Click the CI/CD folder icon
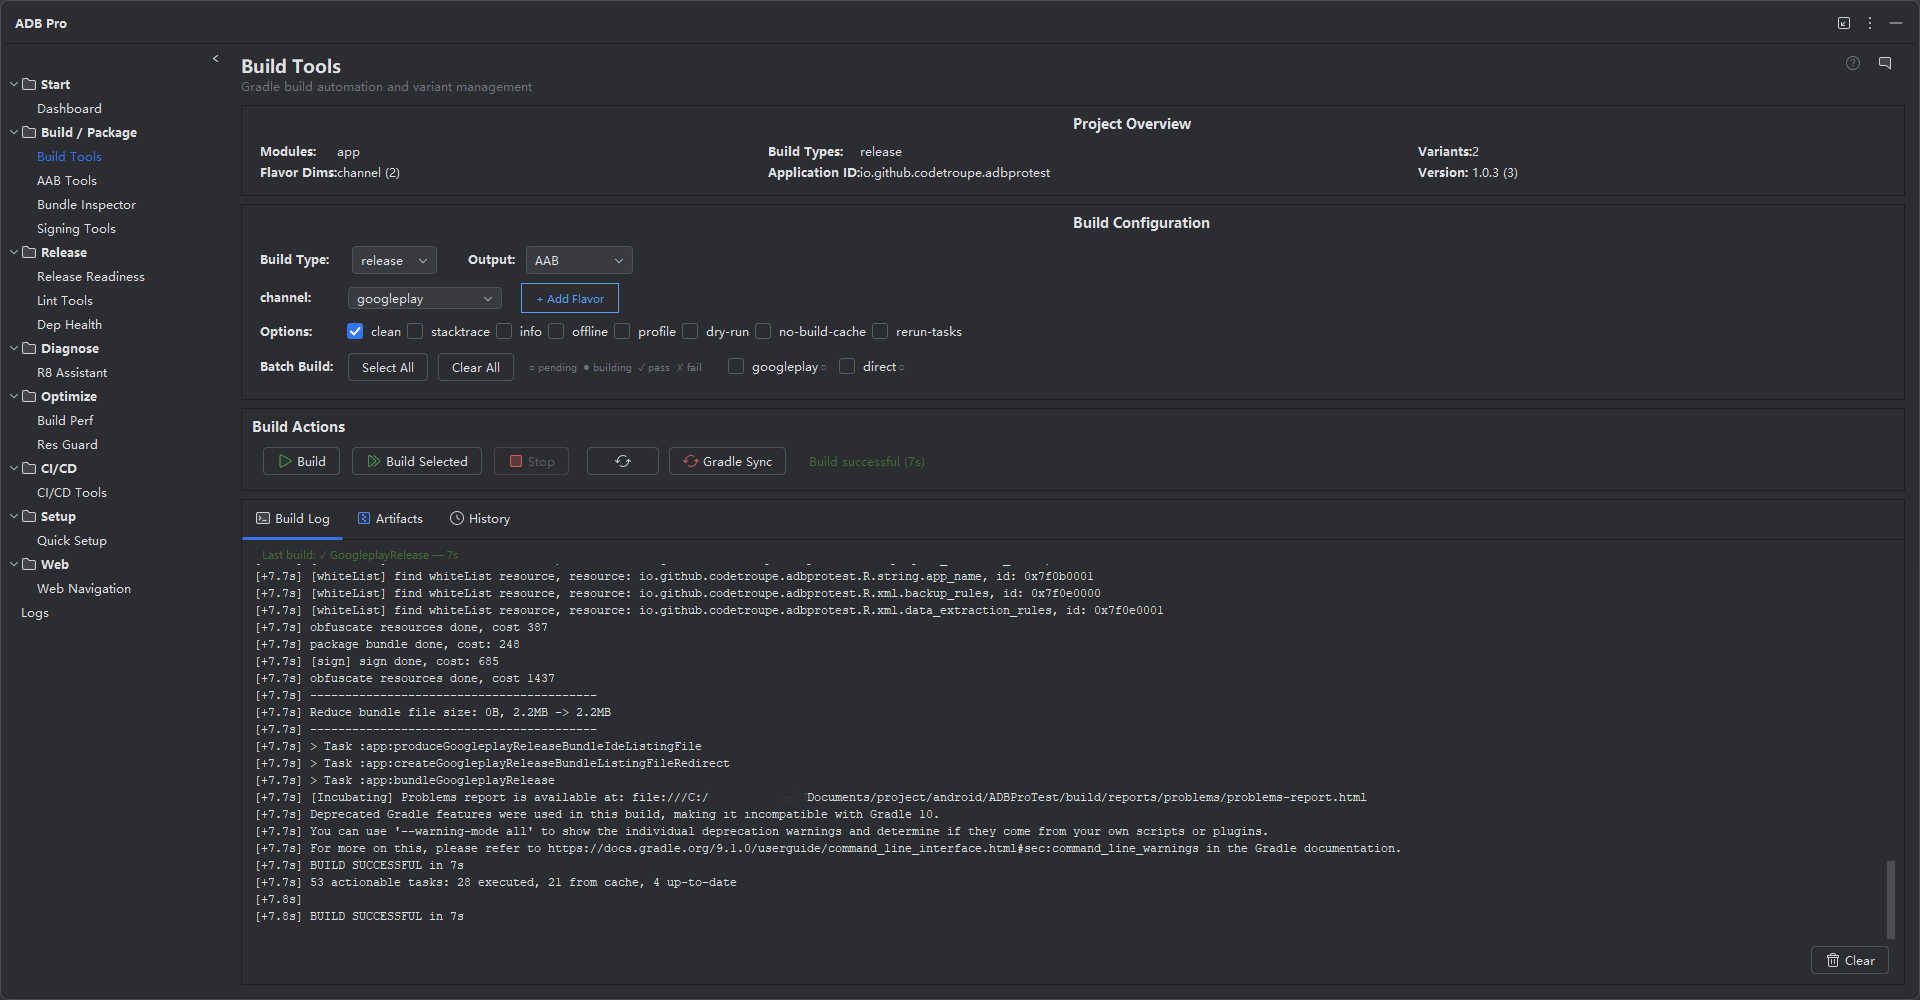Screen dimensions: 1920x1000 pyautogui.click(x=29, y=468)
